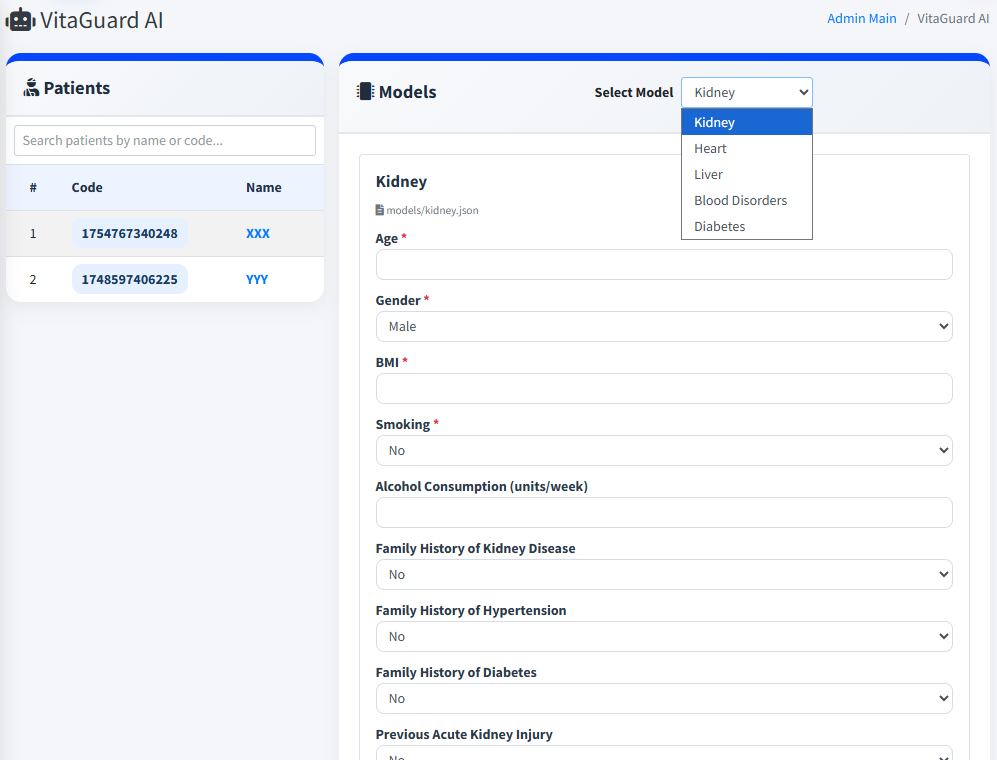Click the Patients panel person icon
This screenshot has height=760, width=997.
tap(31, 88)
